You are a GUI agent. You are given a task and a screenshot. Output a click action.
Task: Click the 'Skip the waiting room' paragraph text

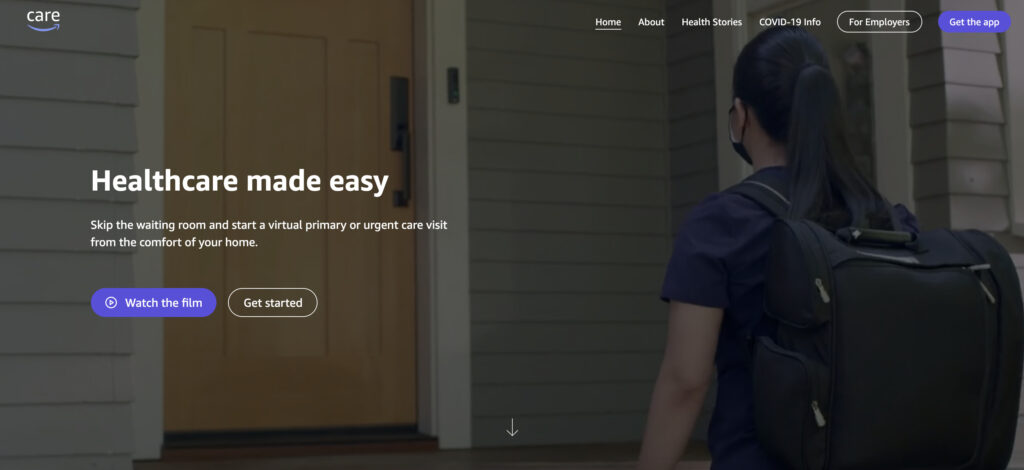269,234
